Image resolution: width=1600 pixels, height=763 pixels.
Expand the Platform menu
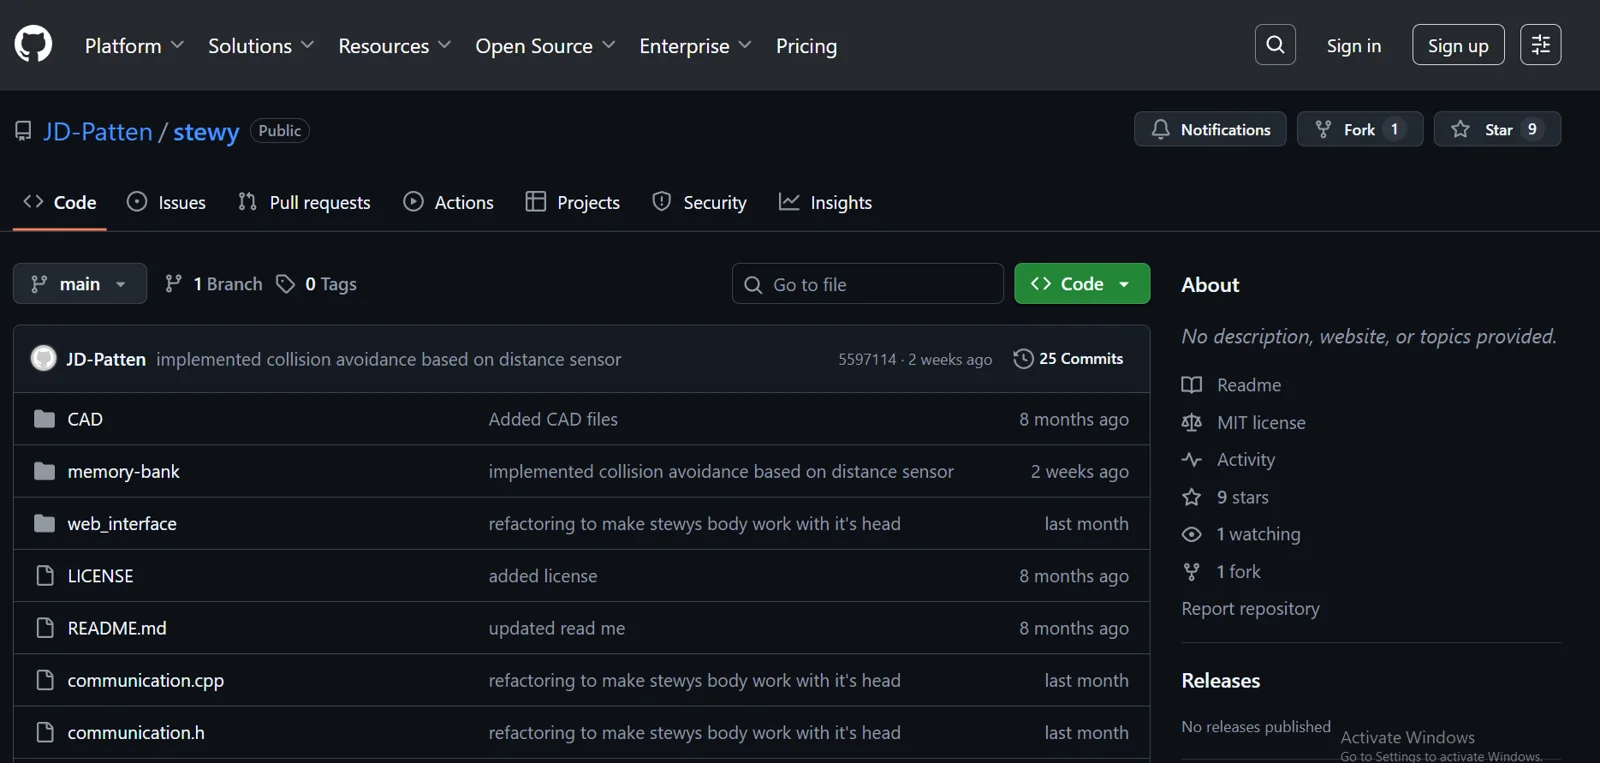tap(134, 46)
